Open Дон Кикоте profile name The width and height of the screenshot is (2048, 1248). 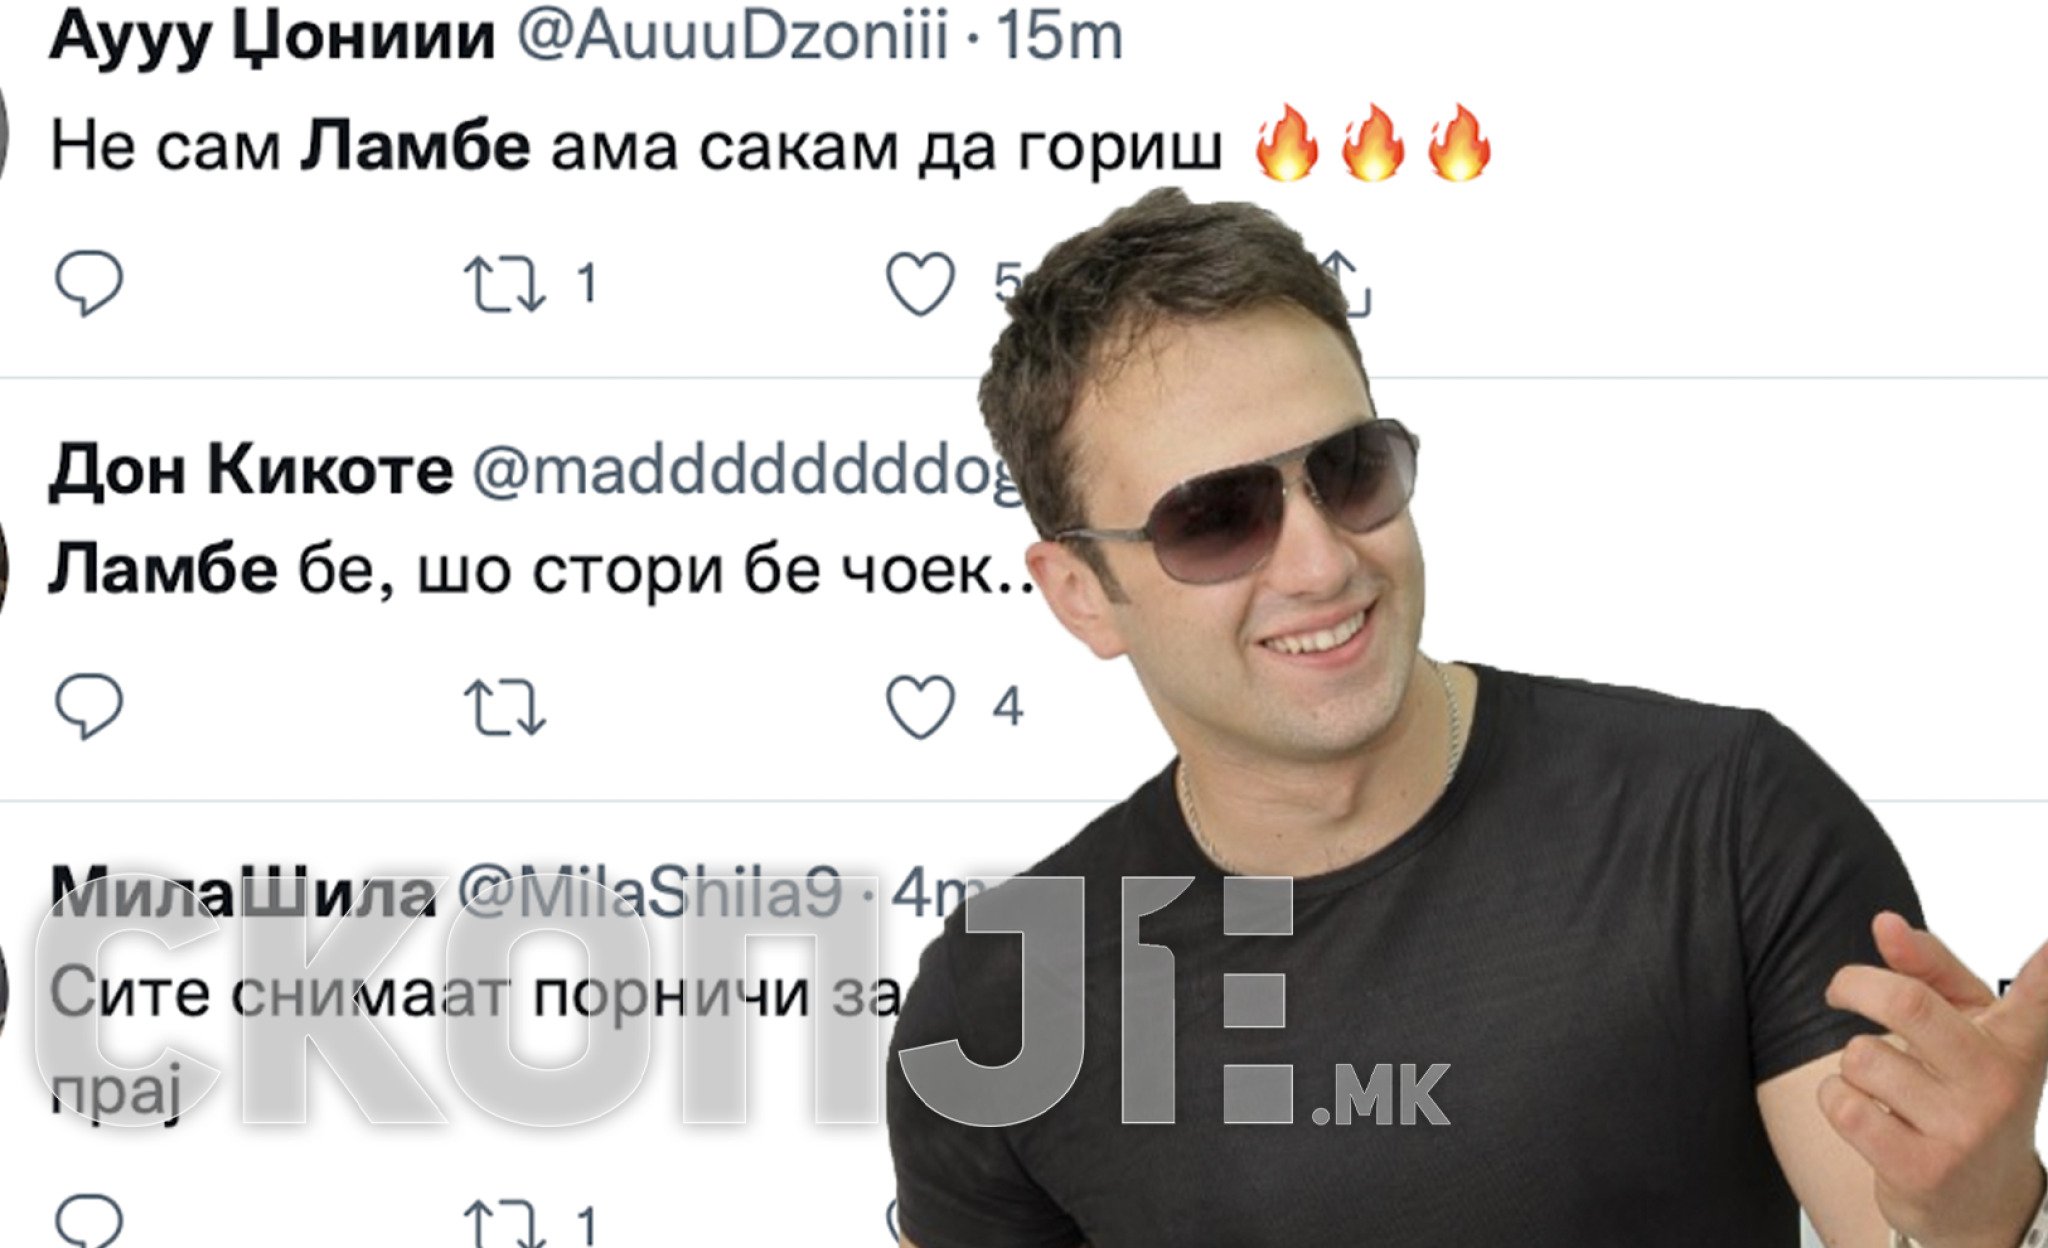tap(251, 469)
